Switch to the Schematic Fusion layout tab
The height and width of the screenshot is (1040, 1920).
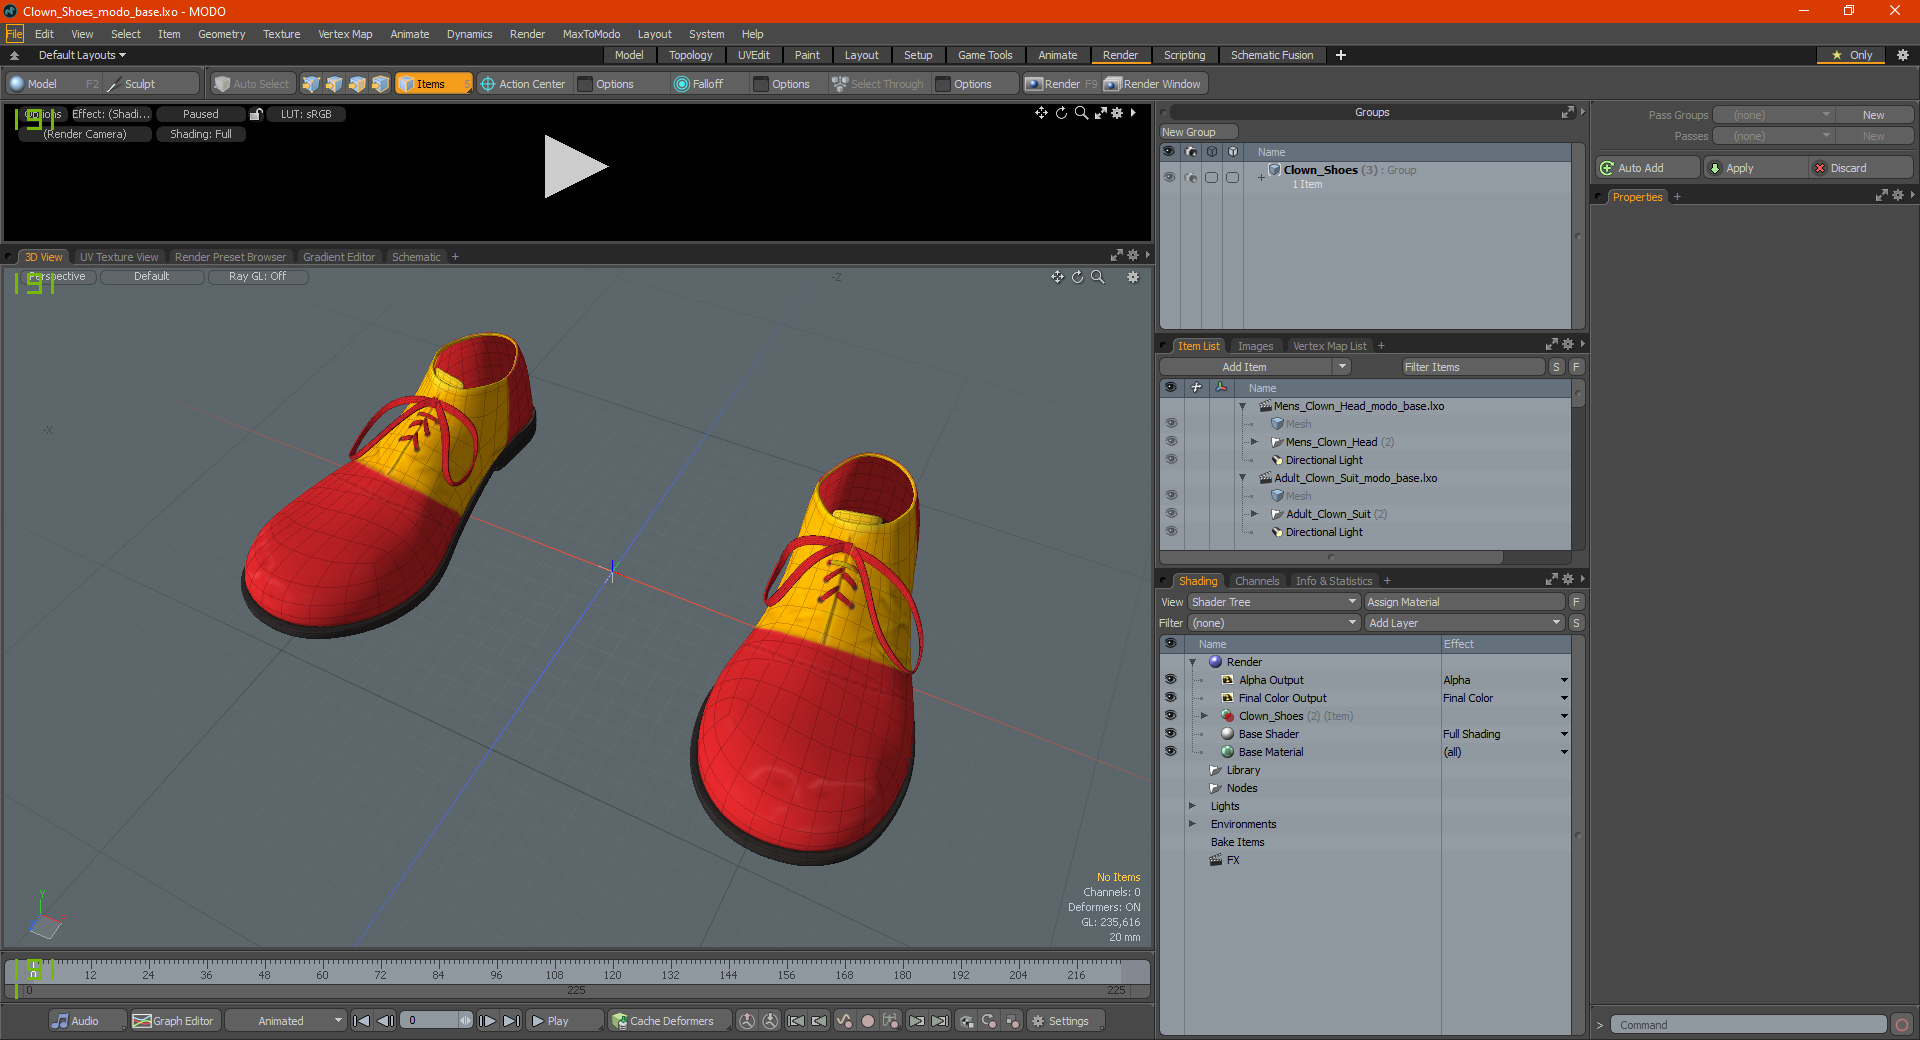point(1272,55)
